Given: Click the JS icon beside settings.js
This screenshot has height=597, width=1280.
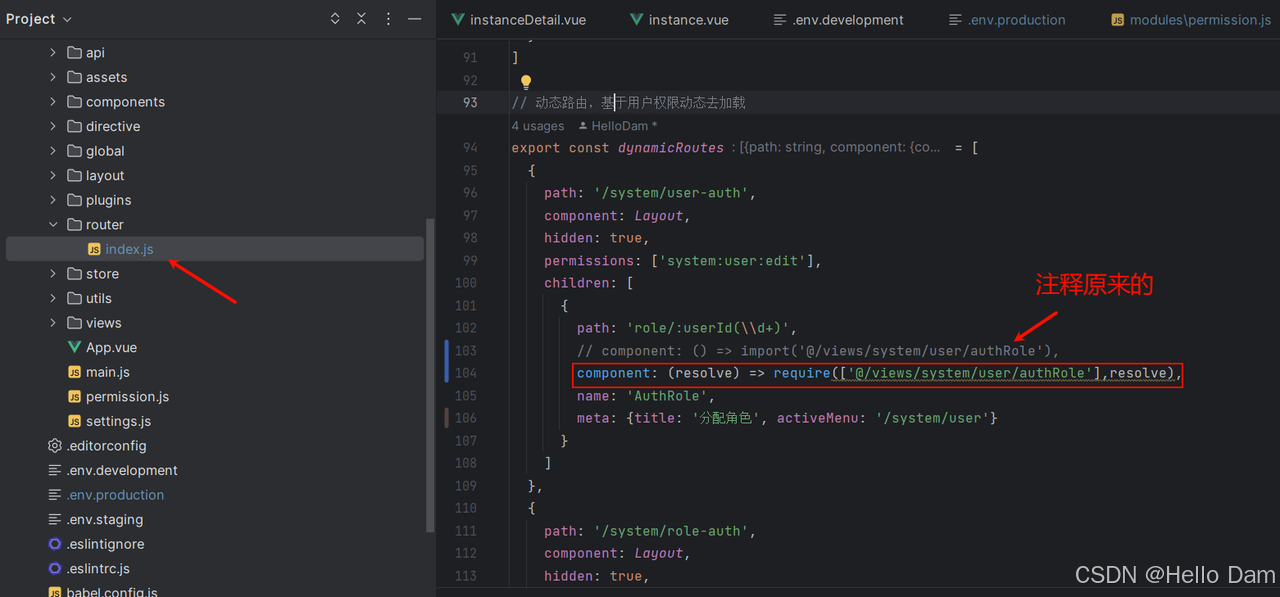Looking at the screenshot, I should coord(74,421).
